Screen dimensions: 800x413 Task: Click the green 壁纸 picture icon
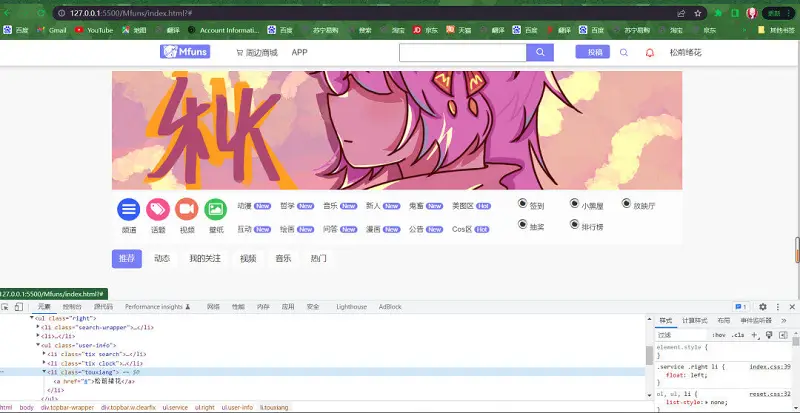coord(216,209)
